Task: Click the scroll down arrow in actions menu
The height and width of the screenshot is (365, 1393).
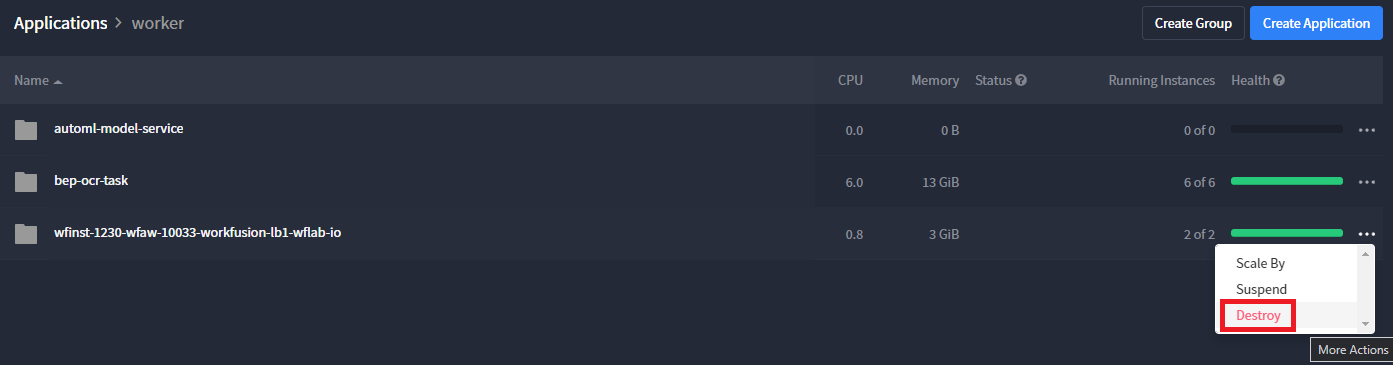Action: pos(1366,324)
